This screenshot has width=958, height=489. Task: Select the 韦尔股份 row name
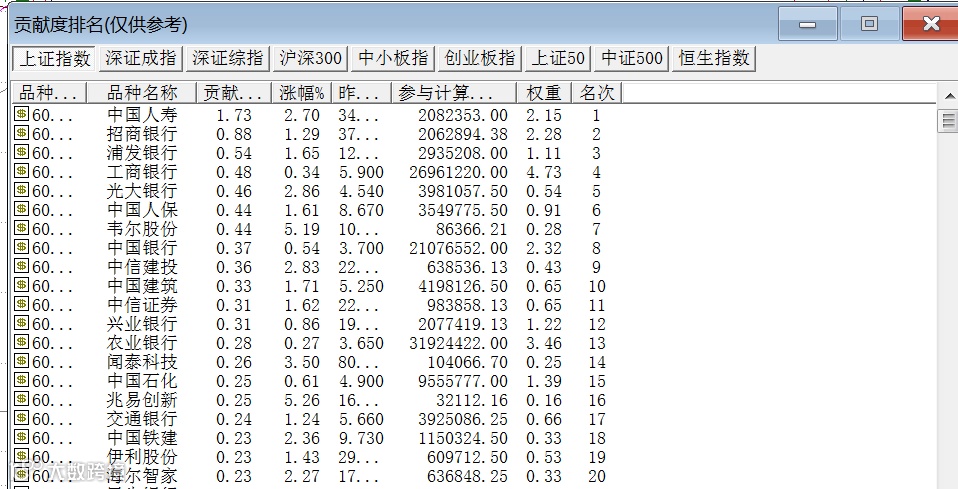tap(142, 229)
